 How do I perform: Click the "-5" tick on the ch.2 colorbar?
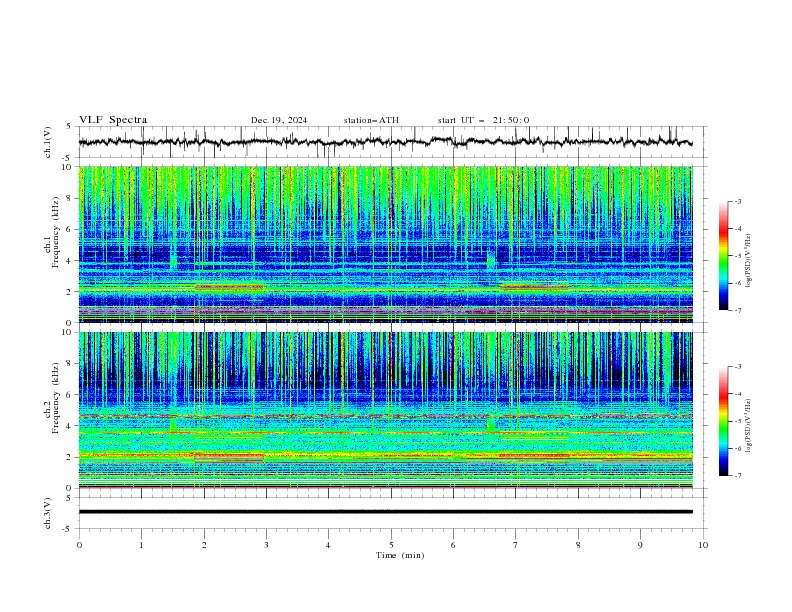click(737, 421)
